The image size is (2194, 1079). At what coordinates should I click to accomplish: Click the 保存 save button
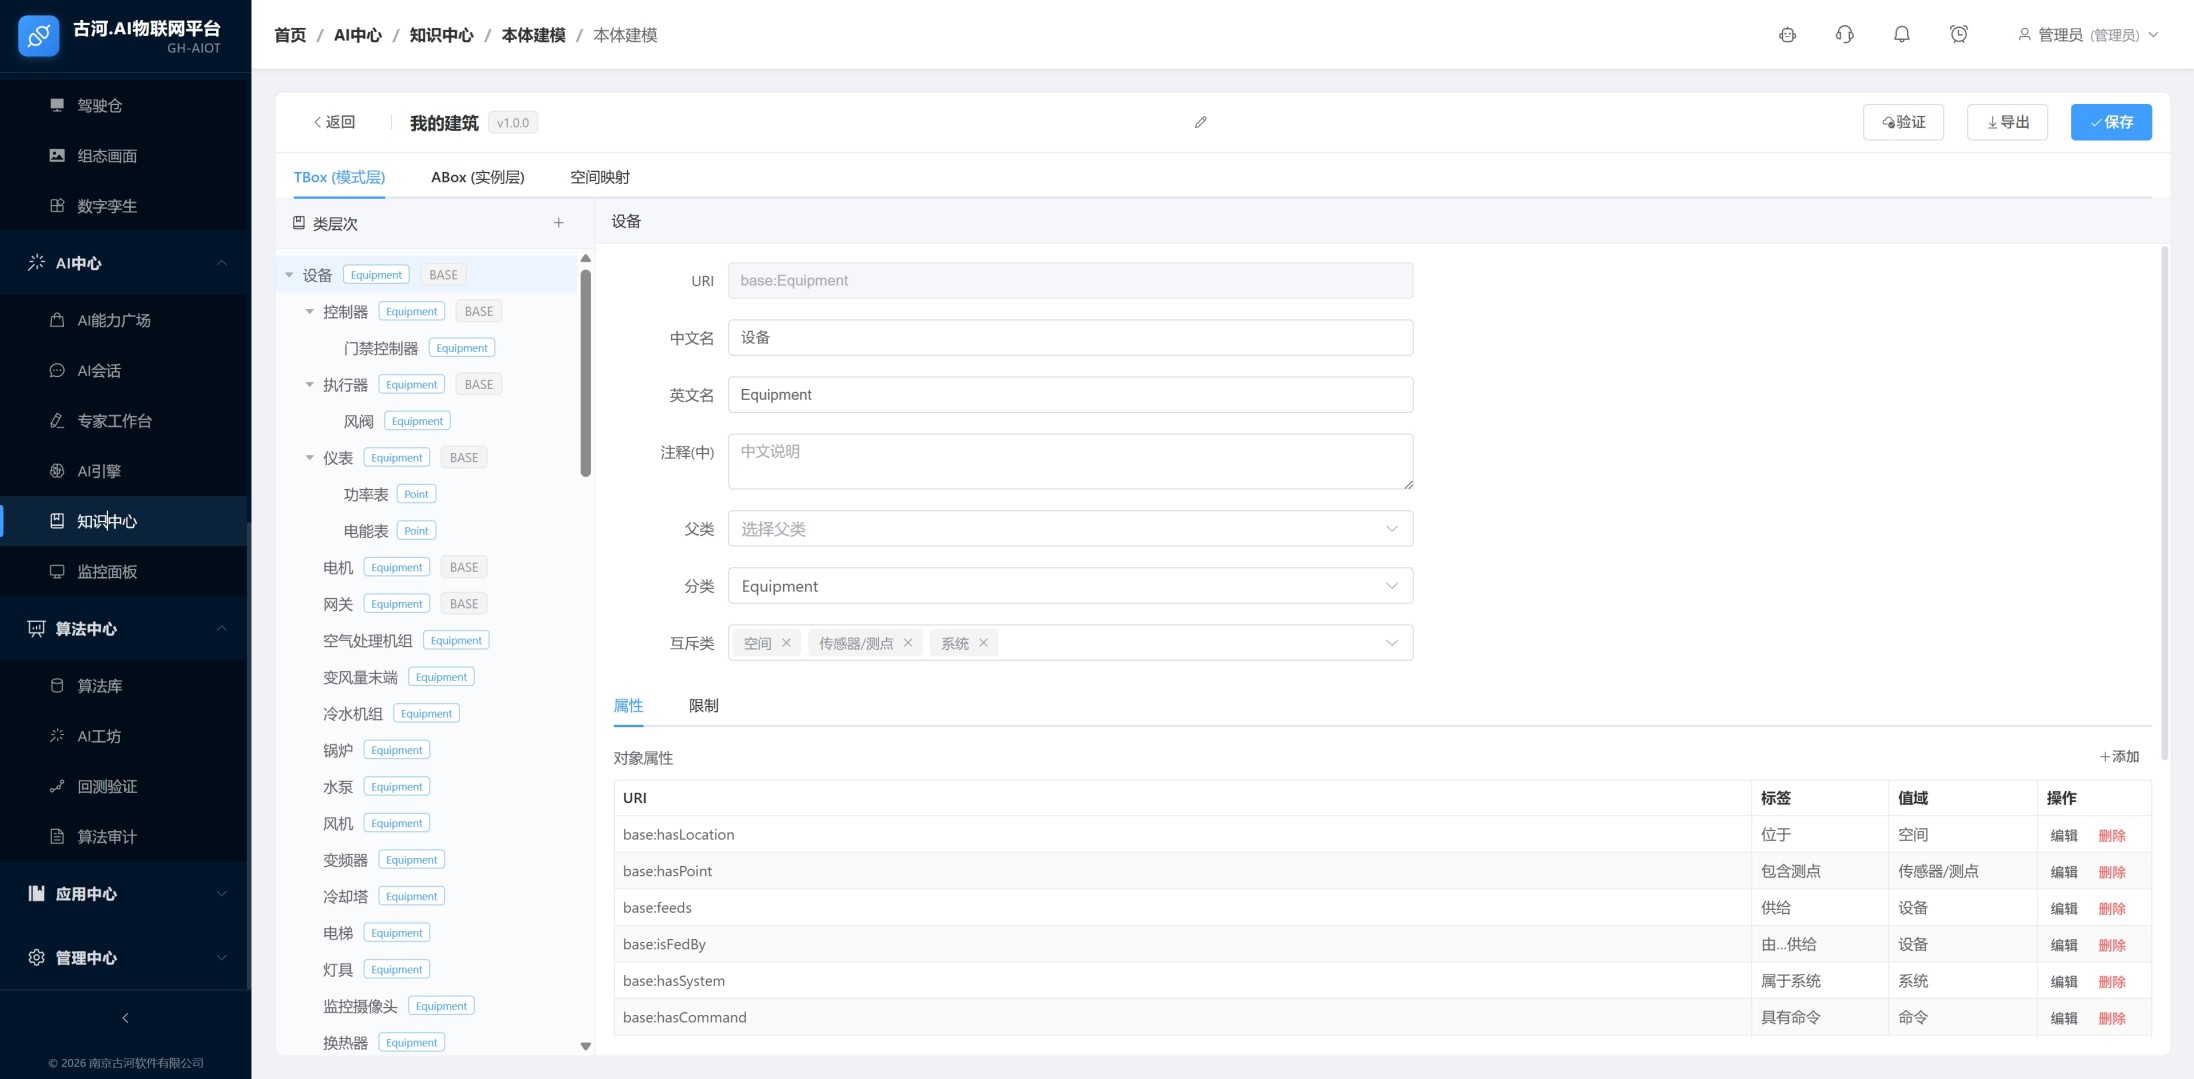(2110, 122)
